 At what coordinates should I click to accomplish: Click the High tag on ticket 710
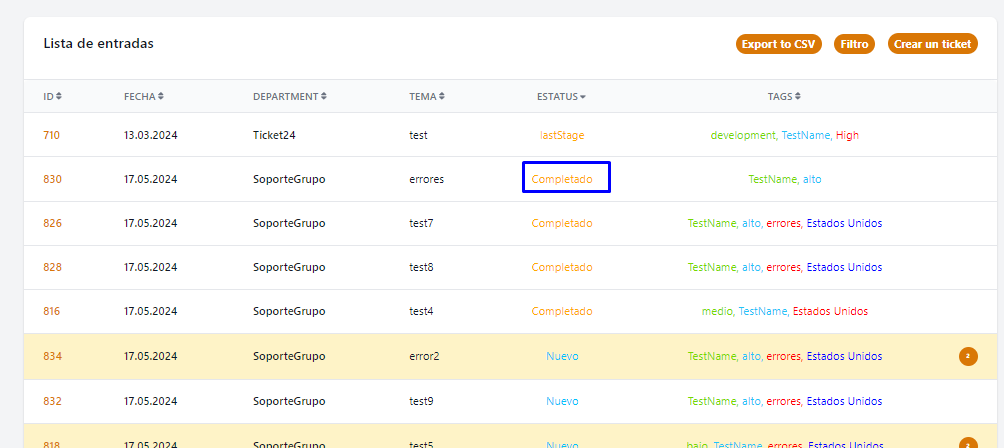tap(847, 135)
